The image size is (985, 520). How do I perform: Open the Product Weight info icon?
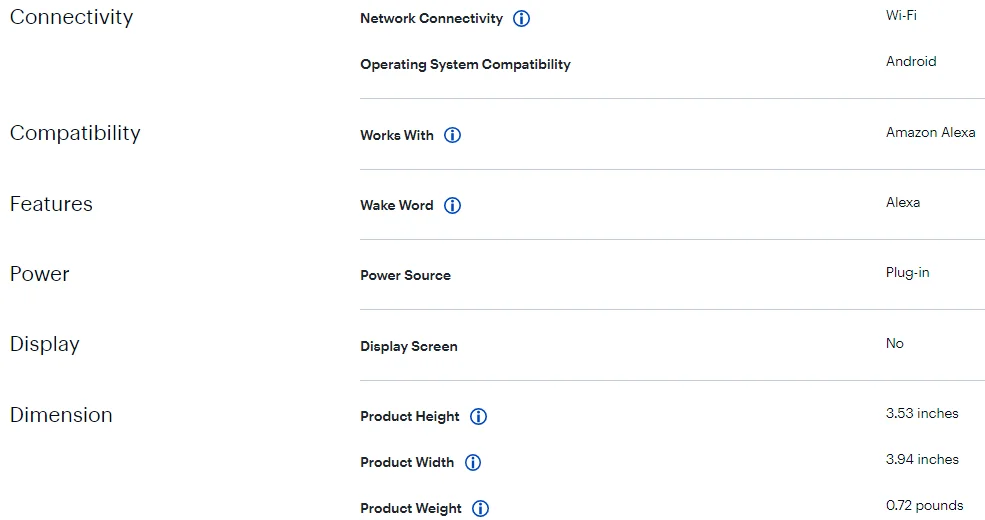[x=480, y=509]
